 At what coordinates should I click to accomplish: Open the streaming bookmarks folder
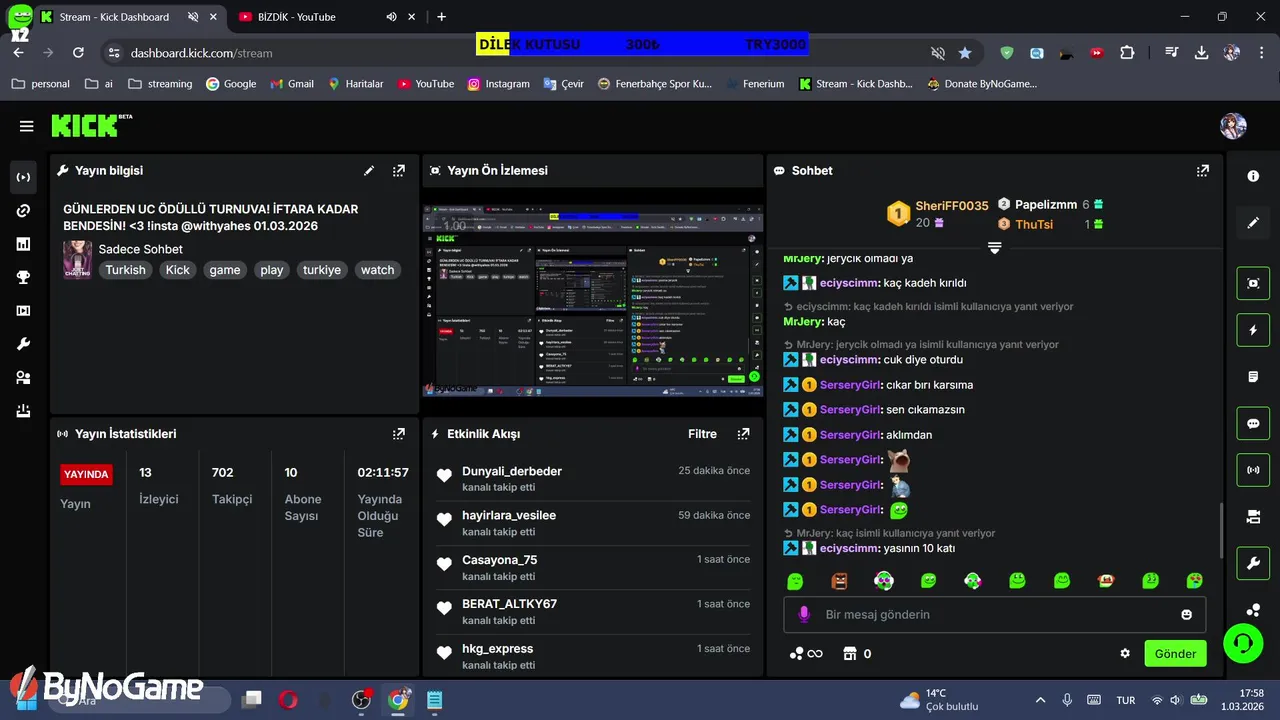[160, 84]
